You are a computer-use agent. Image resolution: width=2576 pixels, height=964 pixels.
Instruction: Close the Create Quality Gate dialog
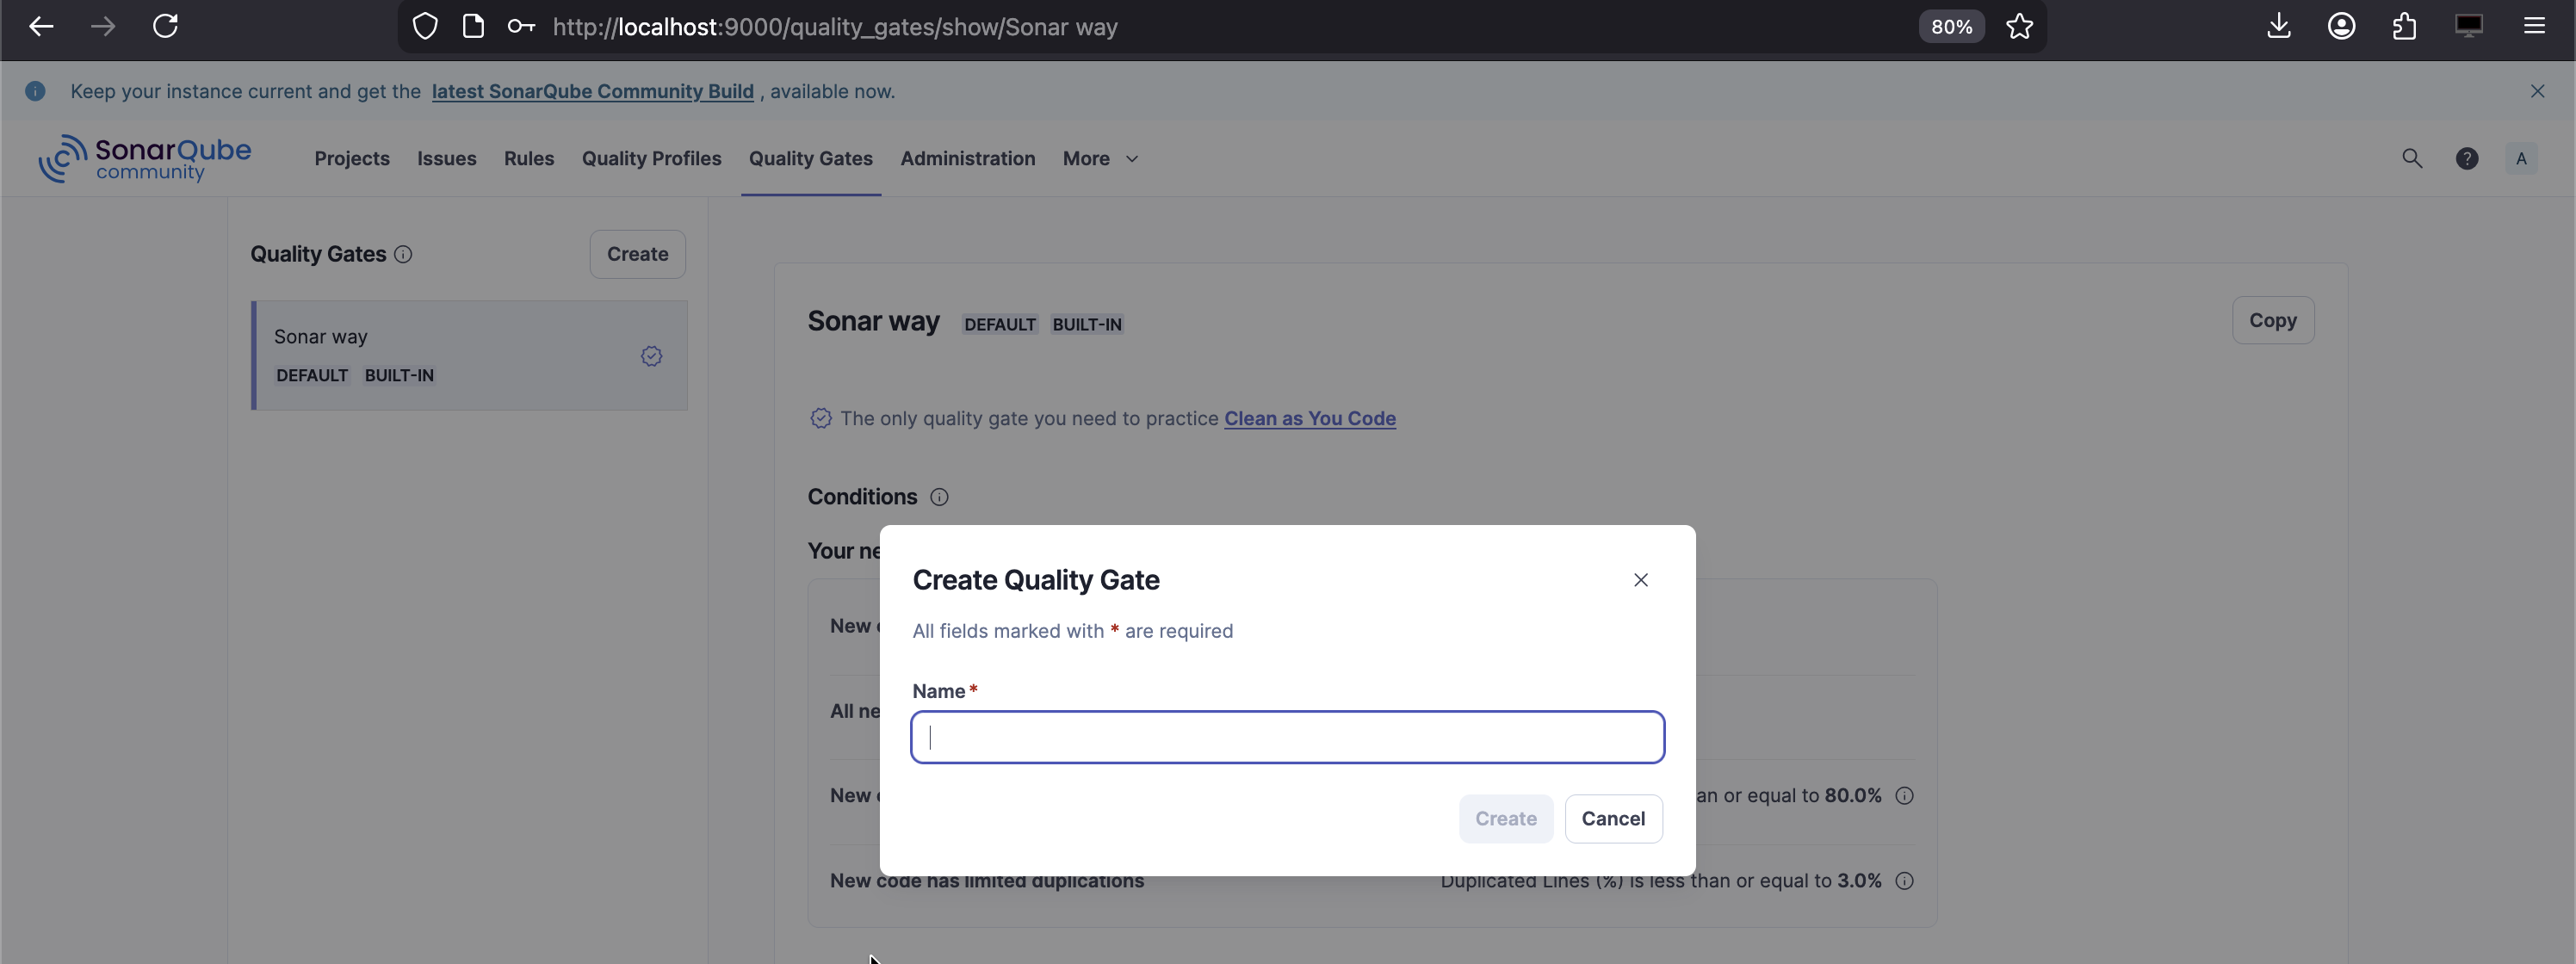coord(1640,580)
